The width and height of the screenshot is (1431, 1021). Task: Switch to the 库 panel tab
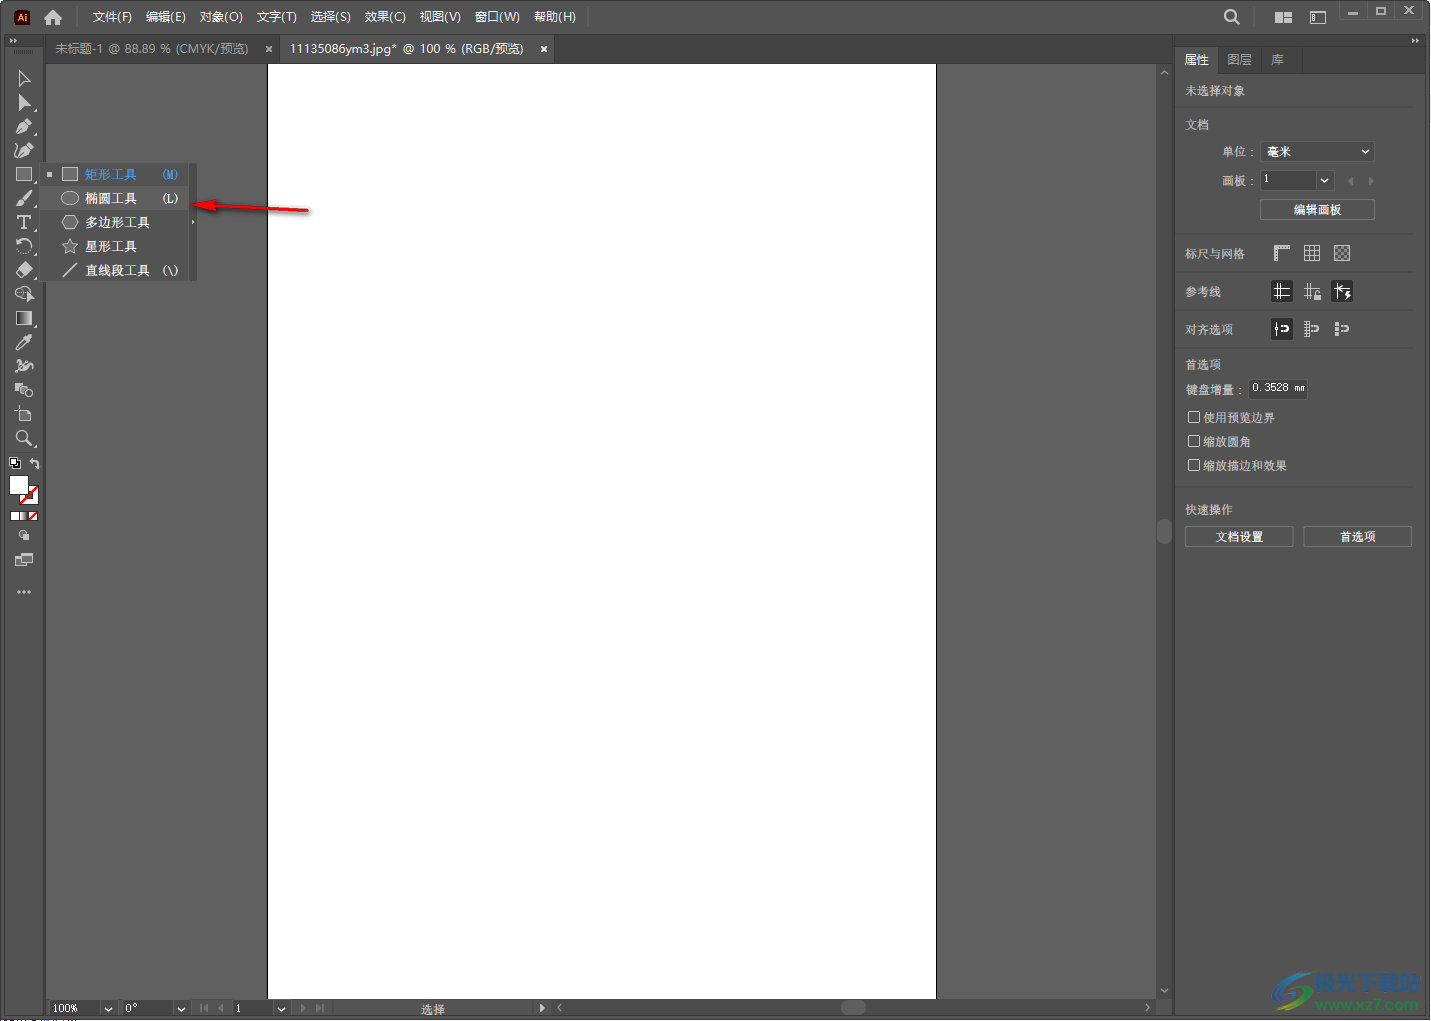coord(1278,59)
